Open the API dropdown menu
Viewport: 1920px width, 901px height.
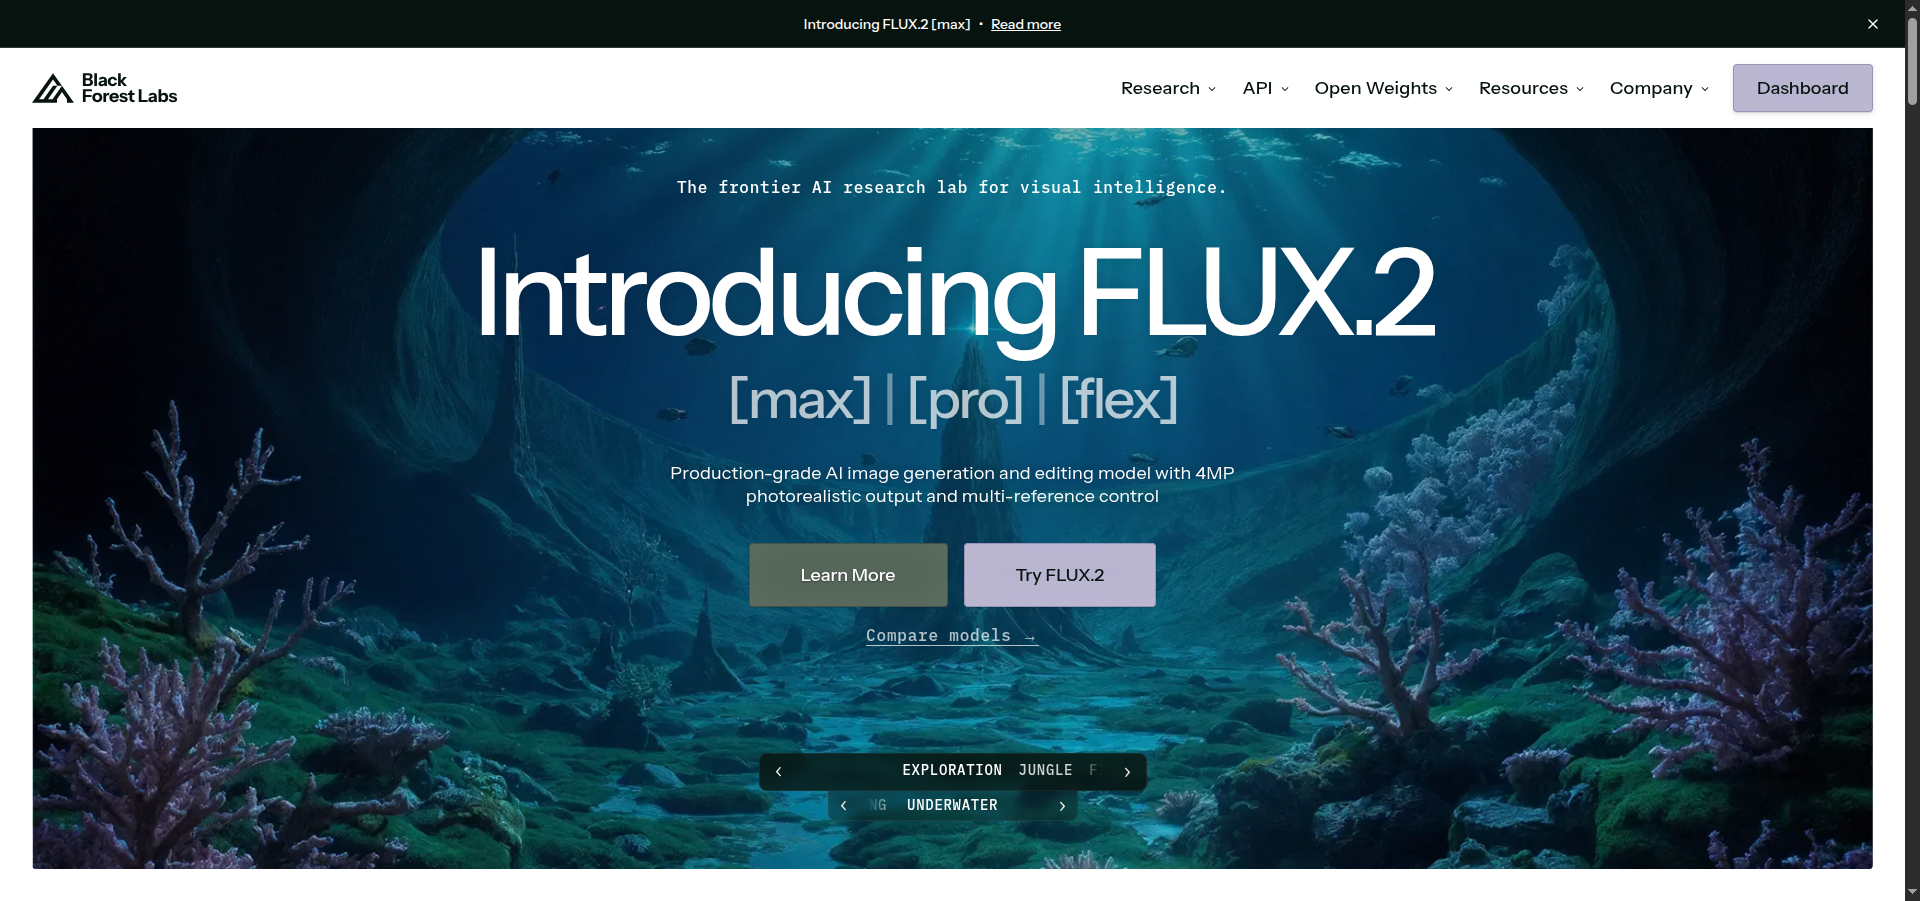click(x=1265, y=88)
